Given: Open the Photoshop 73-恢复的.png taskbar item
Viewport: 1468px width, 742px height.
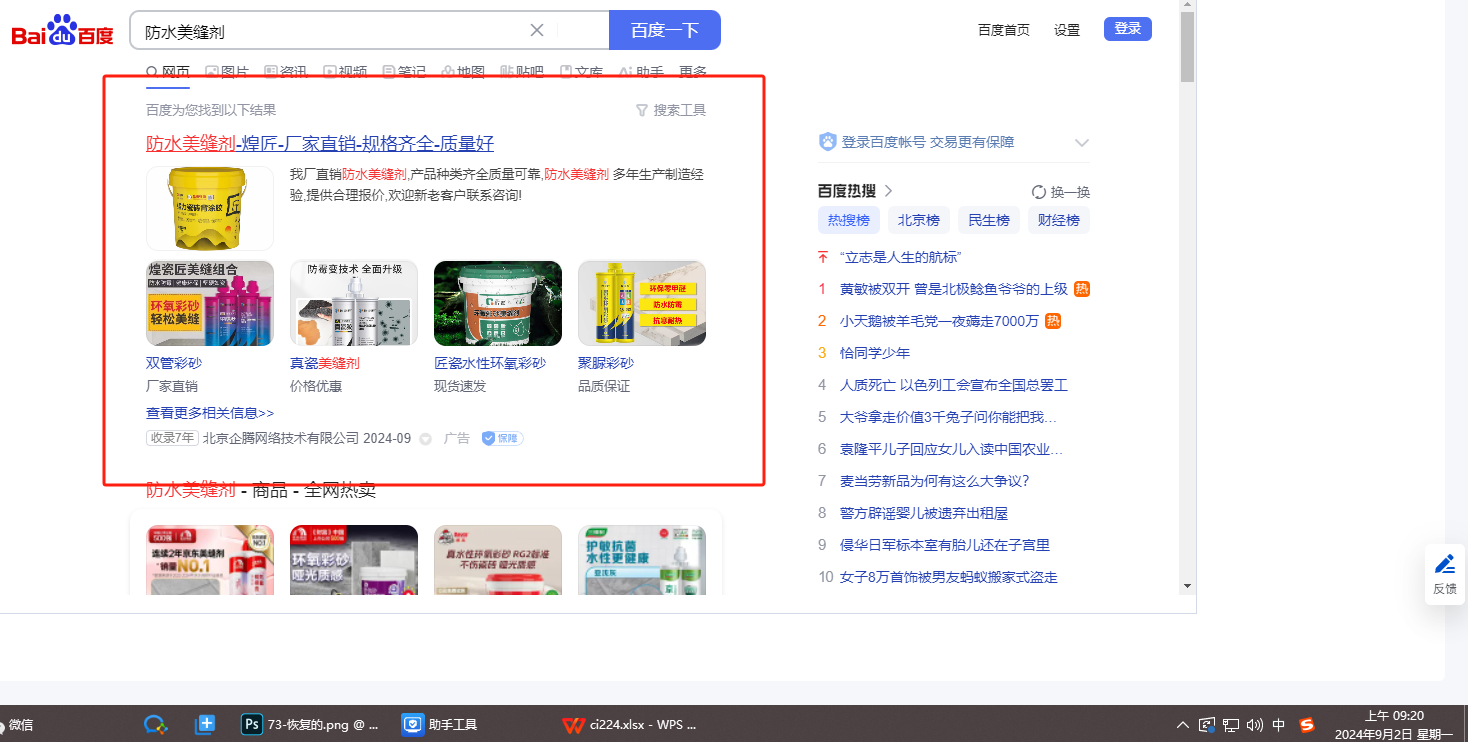Looking at the screenshot, I should point(311,725).
